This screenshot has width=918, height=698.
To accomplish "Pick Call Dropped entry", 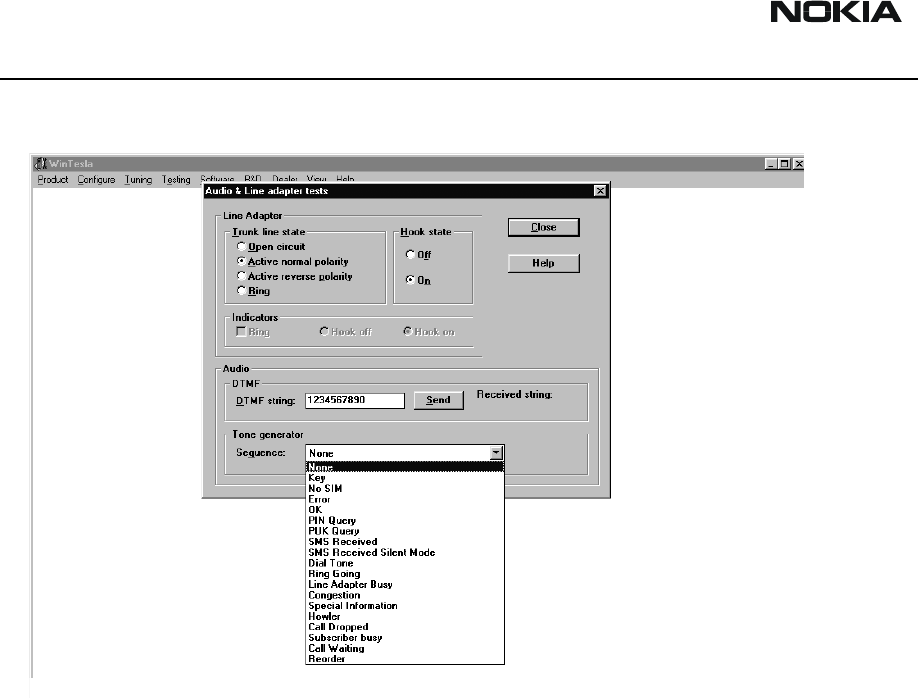I will (x=405, y=627).
